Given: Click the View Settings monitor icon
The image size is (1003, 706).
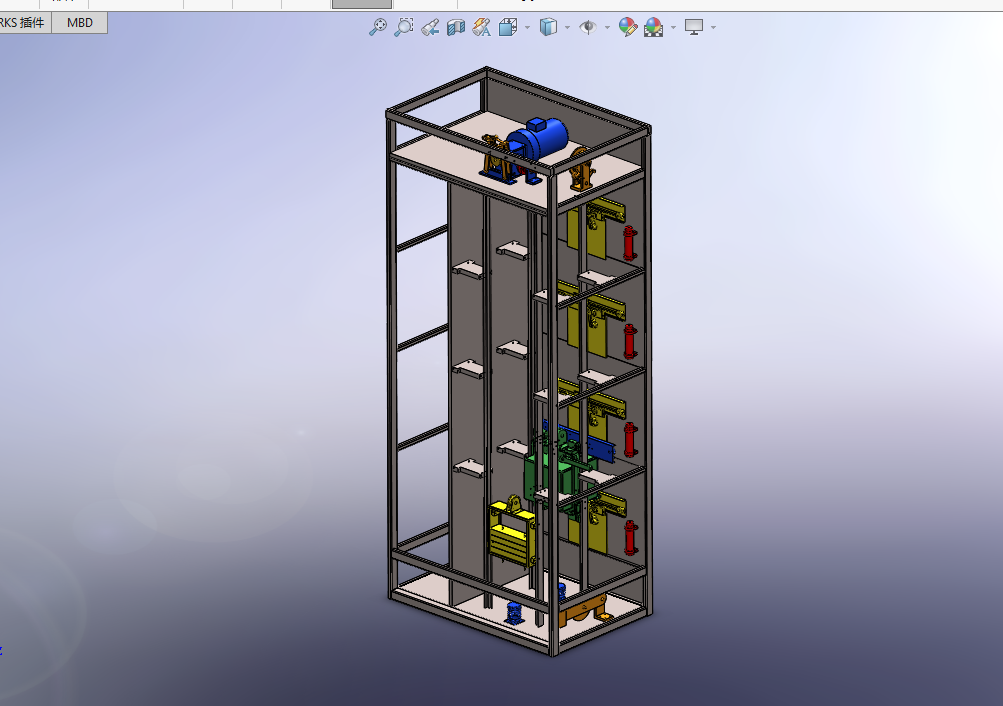Looking at the screenshot, I should (694, 27).
